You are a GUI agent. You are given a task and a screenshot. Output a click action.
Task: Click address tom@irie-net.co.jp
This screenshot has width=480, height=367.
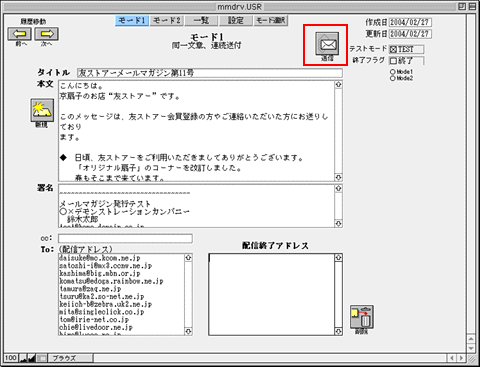tap(94, 320)
